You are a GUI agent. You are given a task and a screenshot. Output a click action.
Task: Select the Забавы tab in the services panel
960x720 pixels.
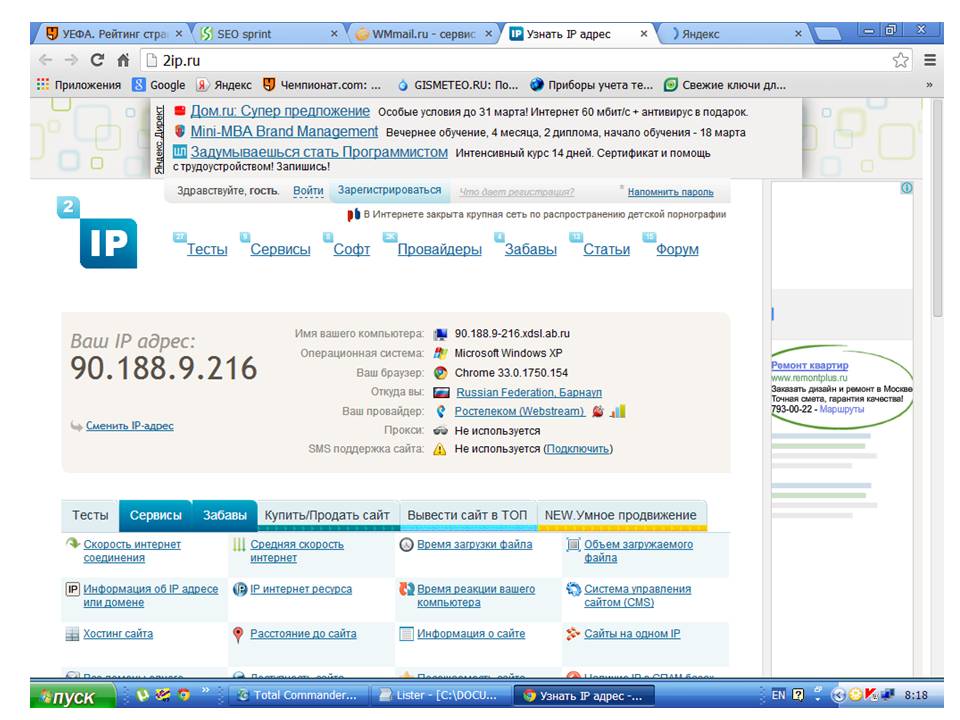click(225, 516)
